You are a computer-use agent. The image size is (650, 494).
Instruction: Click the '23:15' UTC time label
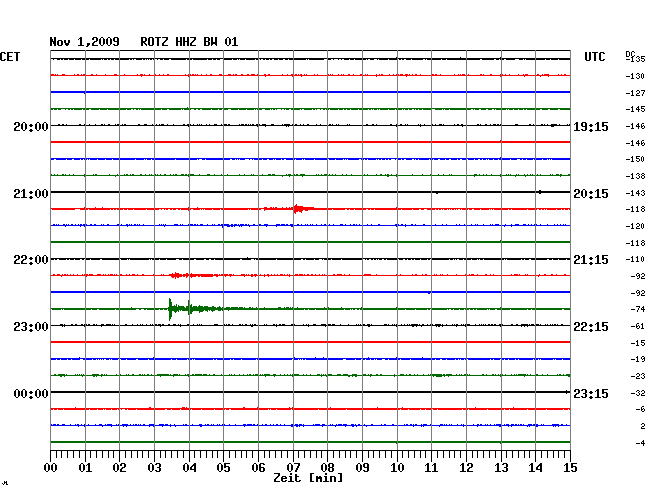(x=591, y=393)
